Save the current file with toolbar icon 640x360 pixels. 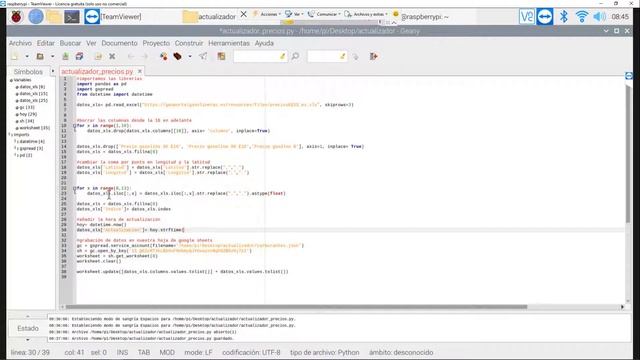coord(65,56)
